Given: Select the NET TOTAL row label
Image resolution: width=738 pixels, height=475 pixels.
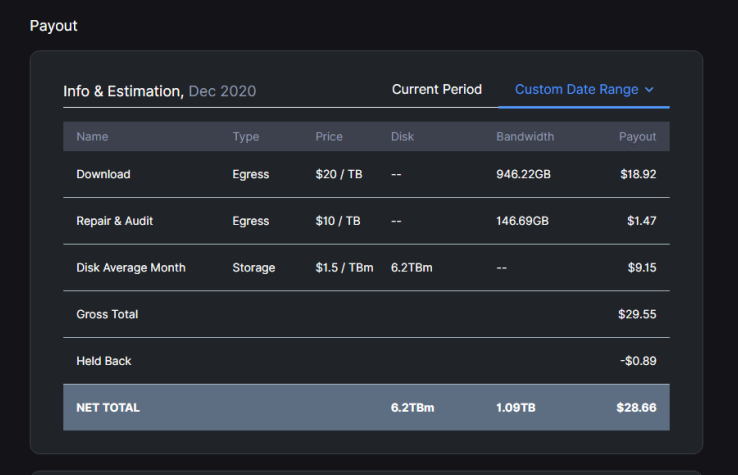Looking at the screenshot, I should (x=108, y=408).
